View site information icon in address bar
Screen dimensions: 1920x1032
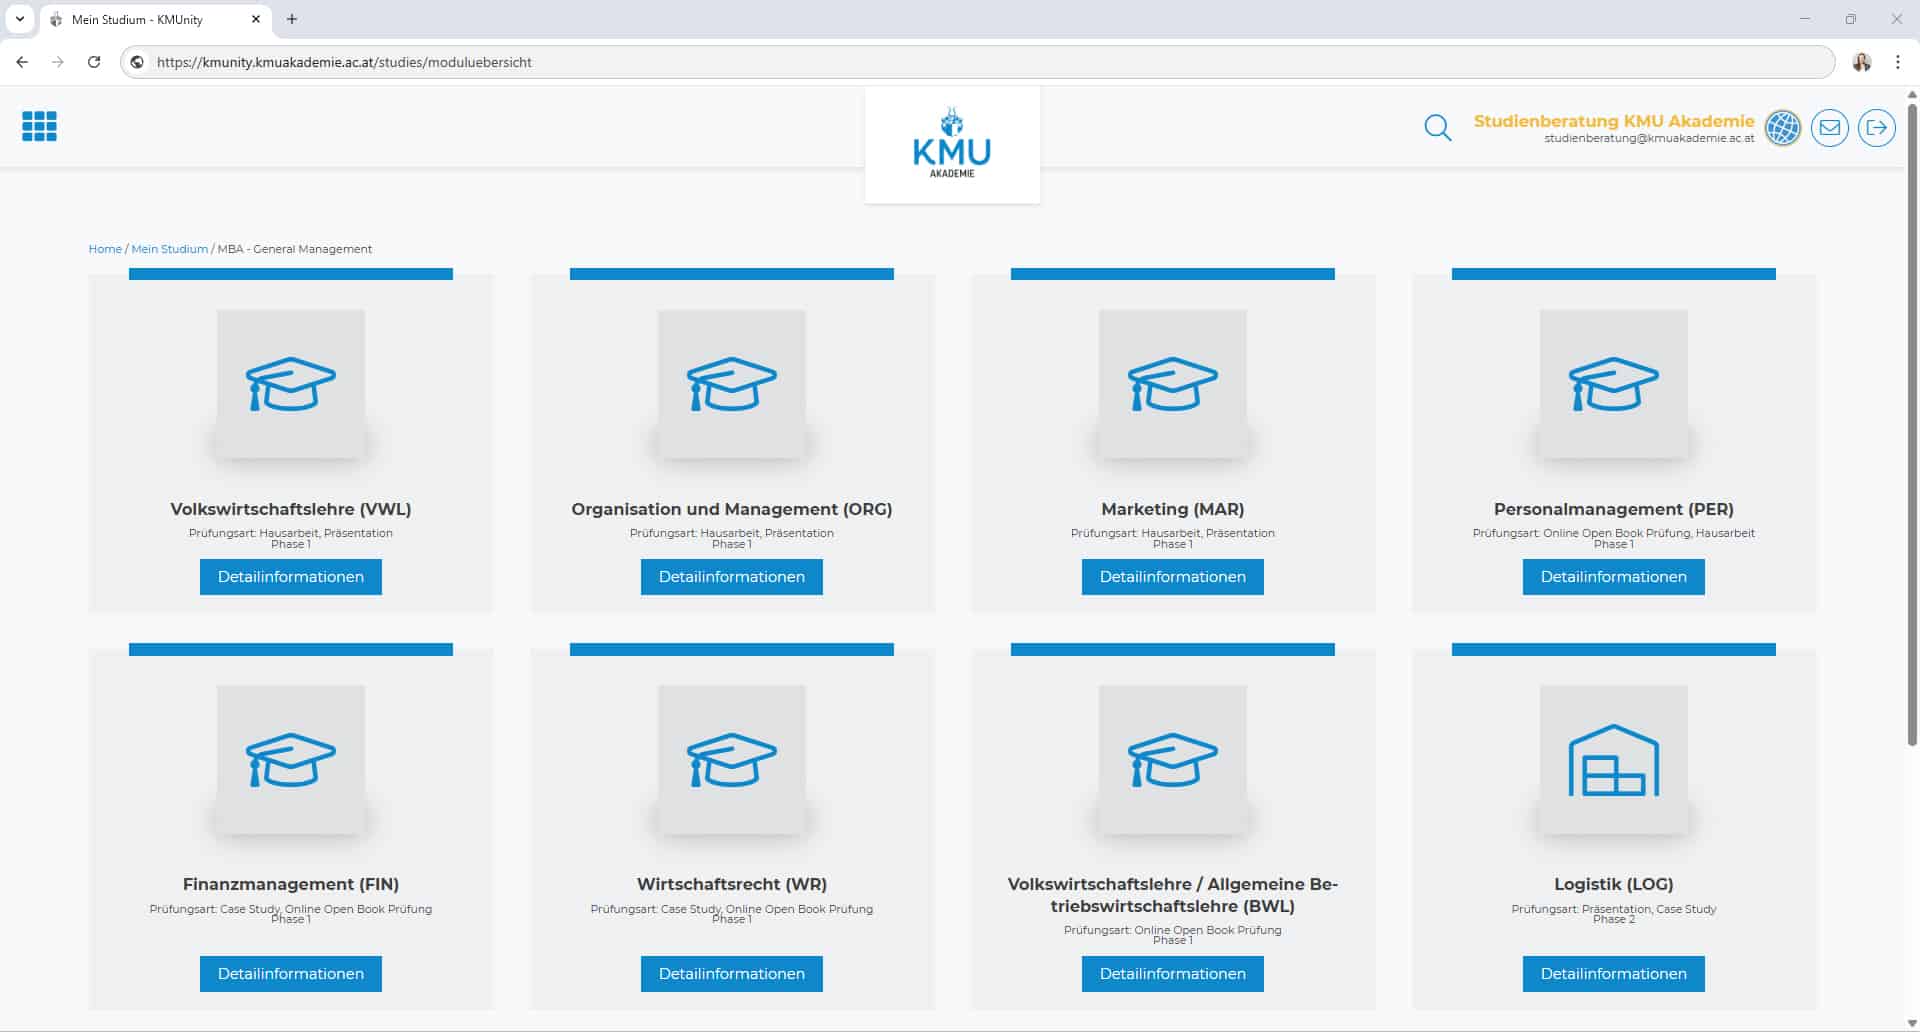coord(138,62)
